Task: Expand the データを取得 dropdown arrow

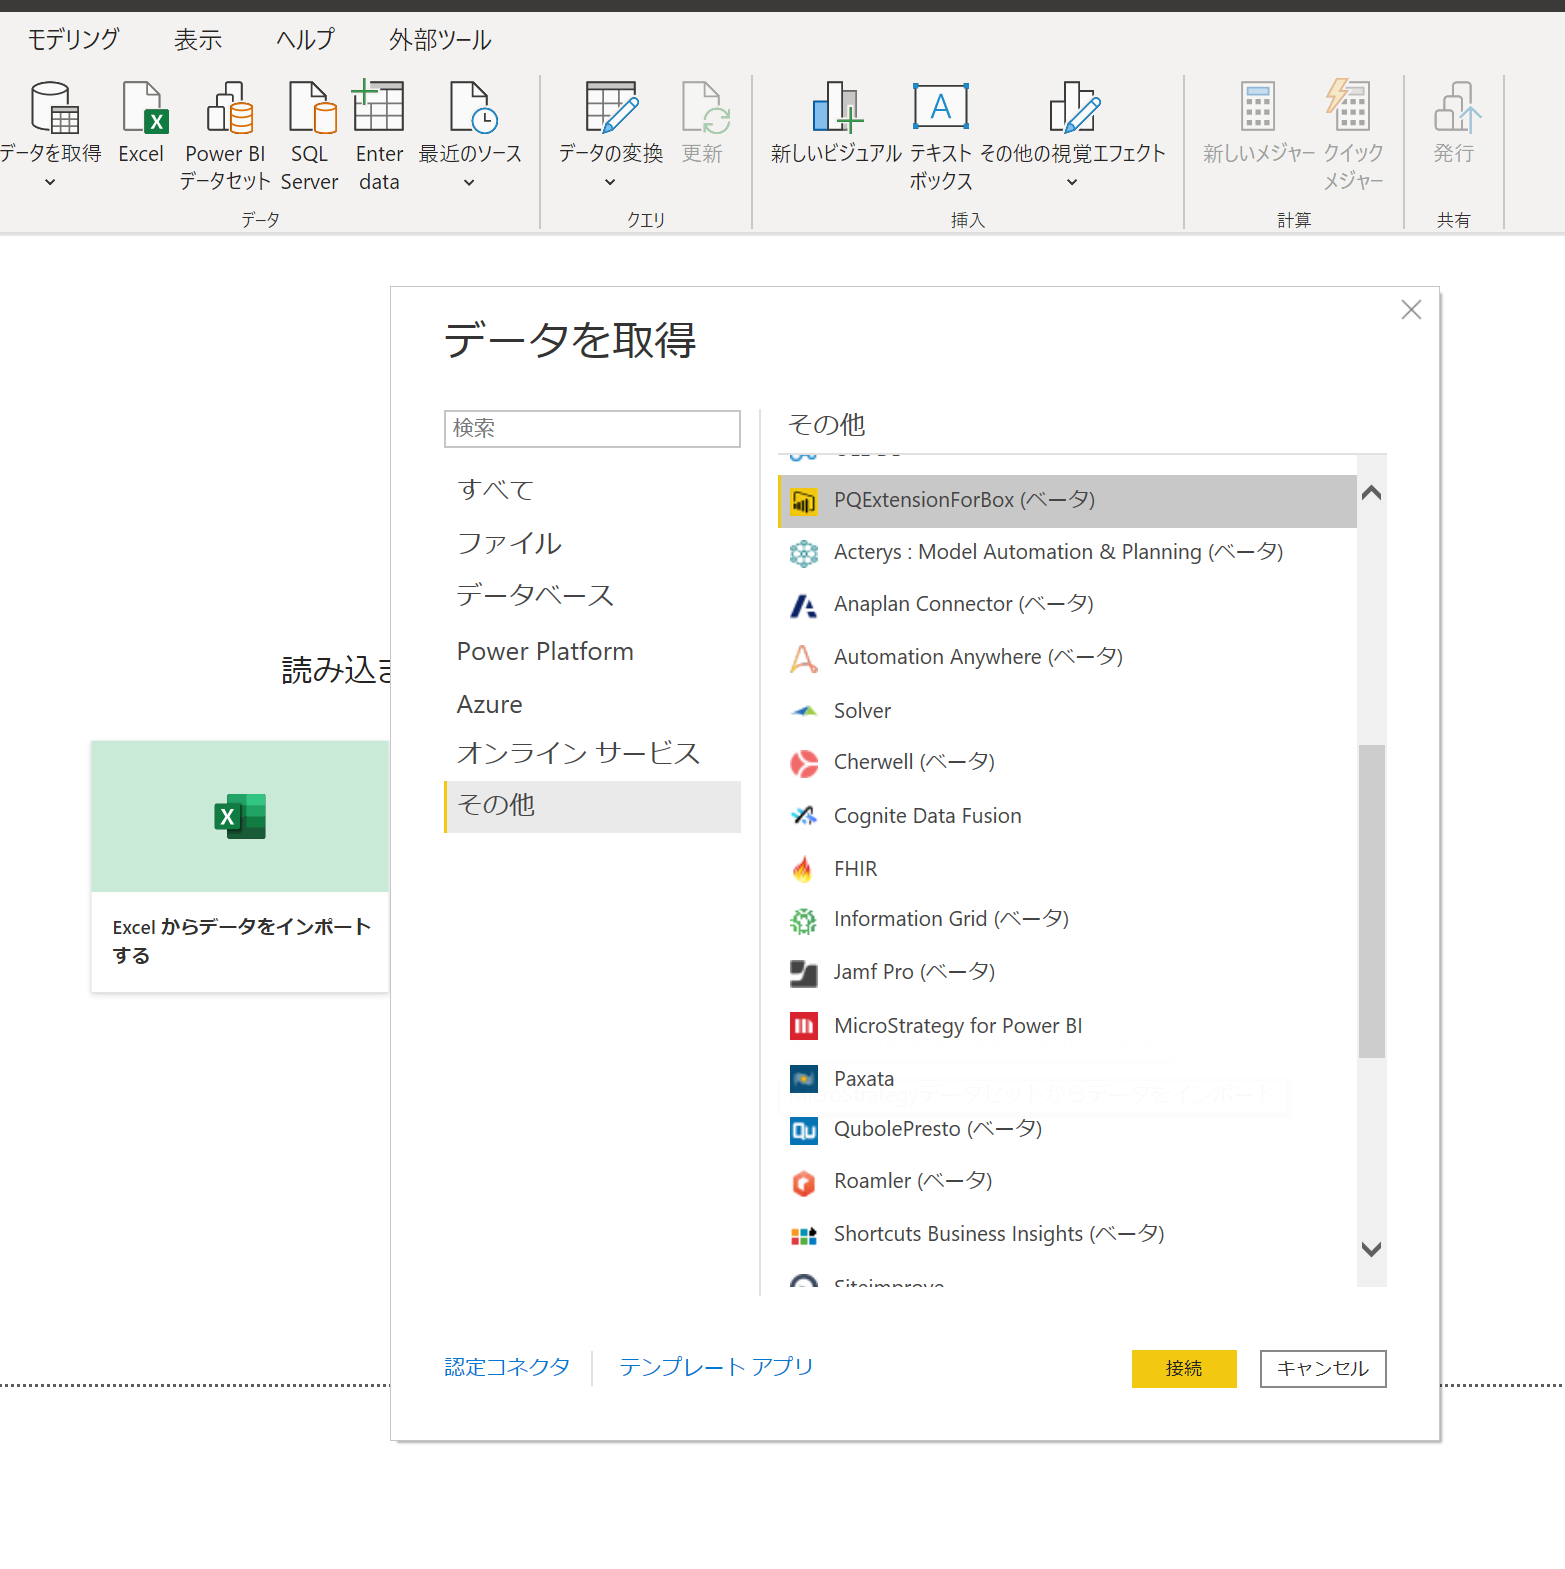Action: click(x=50, y=182)
